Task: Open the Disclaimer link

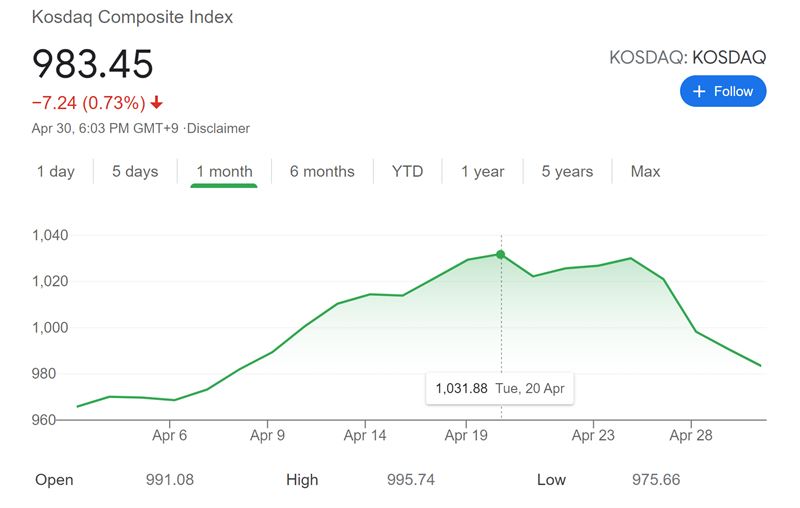Action: pyautogui.click(x=219, y=128)
